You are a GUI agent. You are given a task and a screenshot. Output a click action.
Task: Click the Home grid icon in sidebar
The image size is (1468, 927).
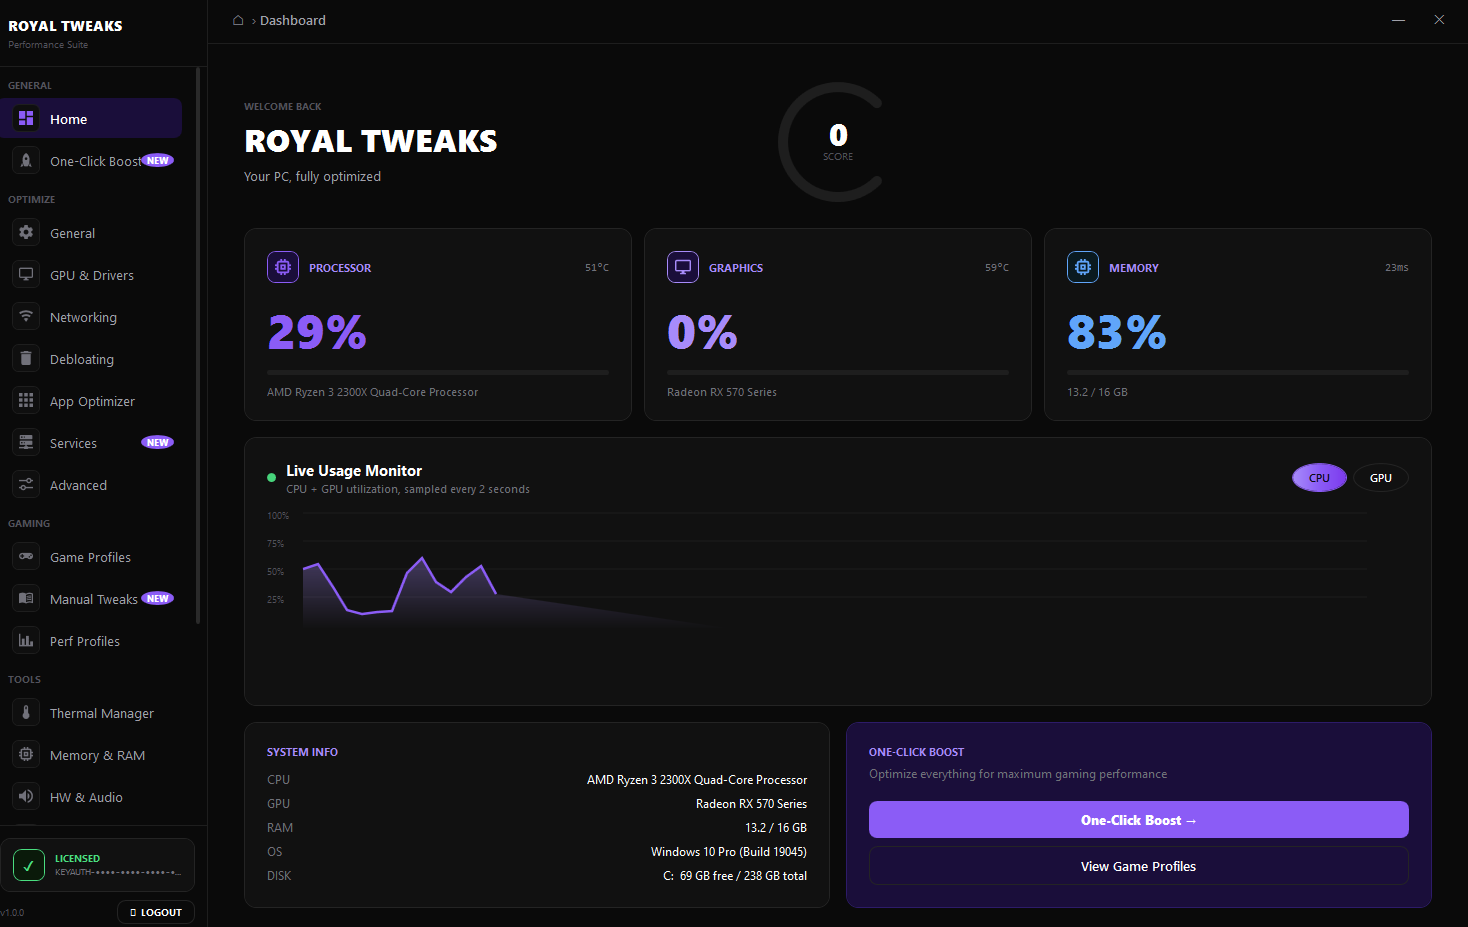click(x=26, y=118)
